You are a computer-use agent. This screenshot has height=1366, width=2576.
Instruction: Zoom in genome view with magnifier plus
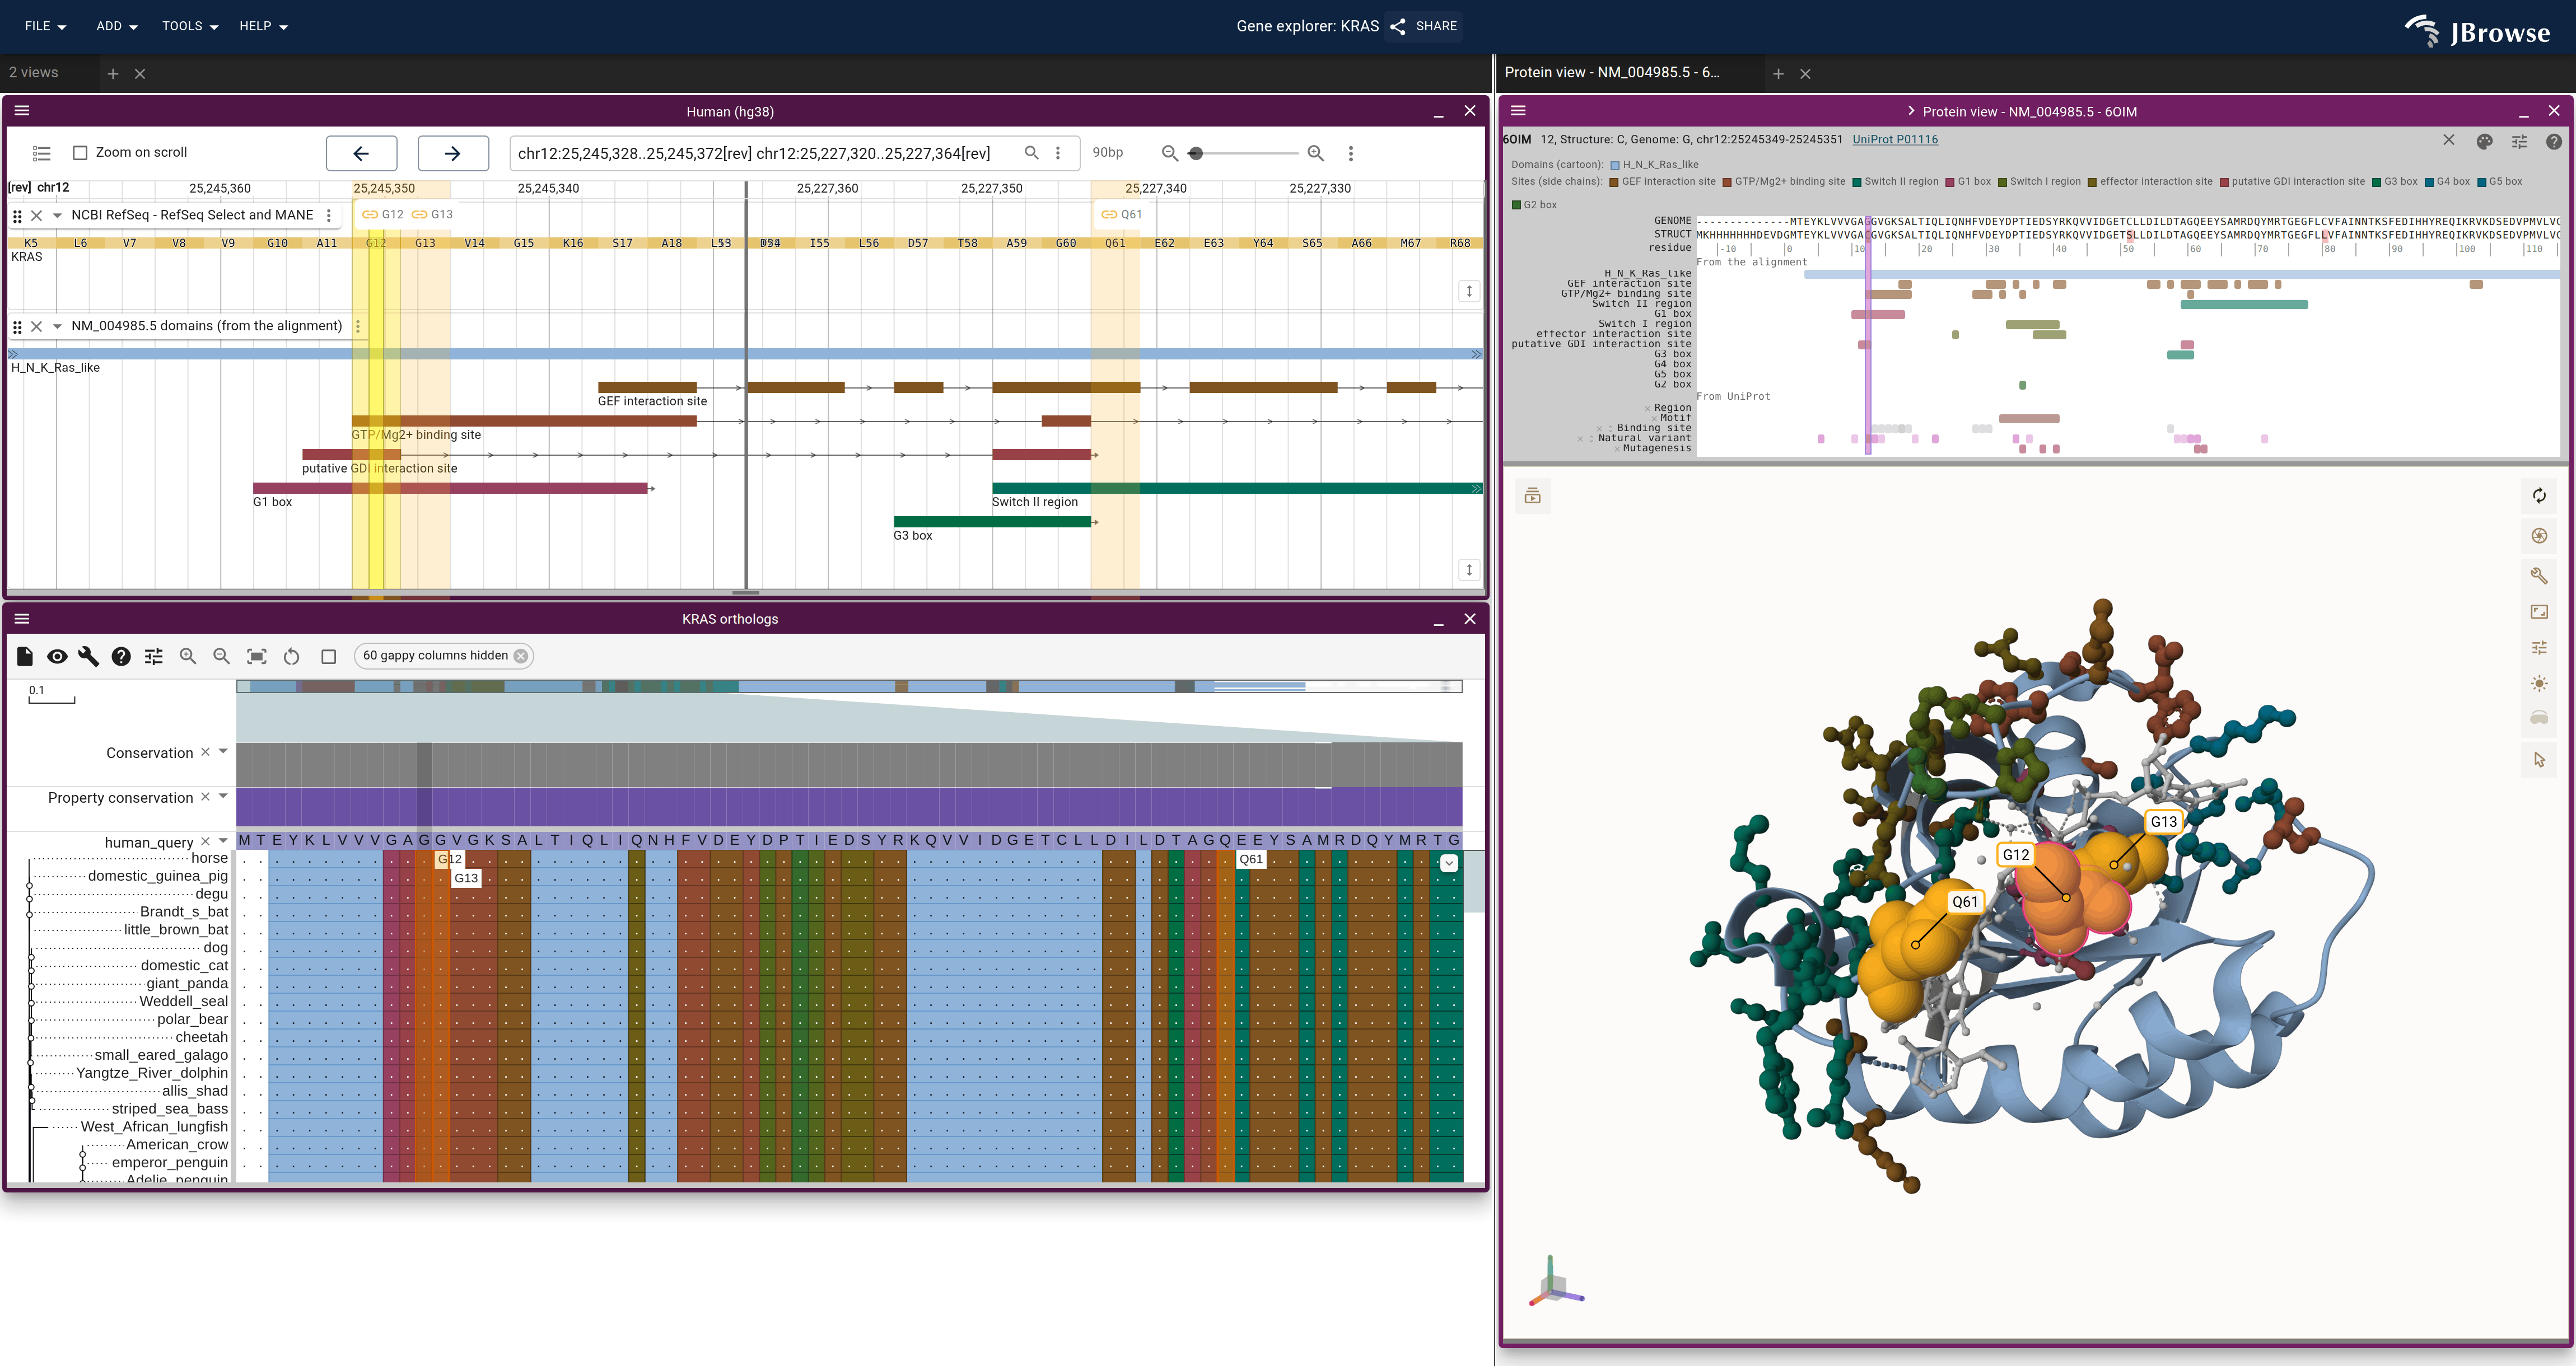(x=1316, y=153)
